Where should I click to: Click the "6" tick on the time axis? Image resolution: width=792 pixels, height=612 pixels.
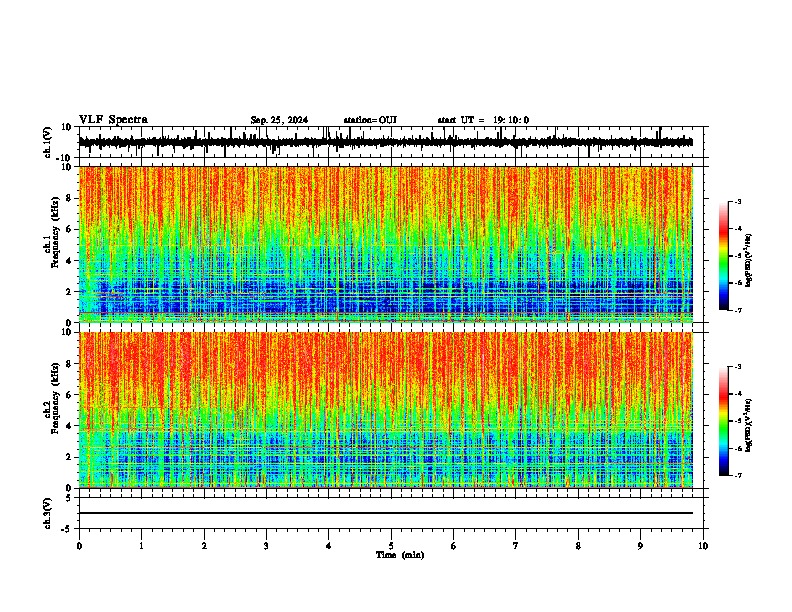454,546
